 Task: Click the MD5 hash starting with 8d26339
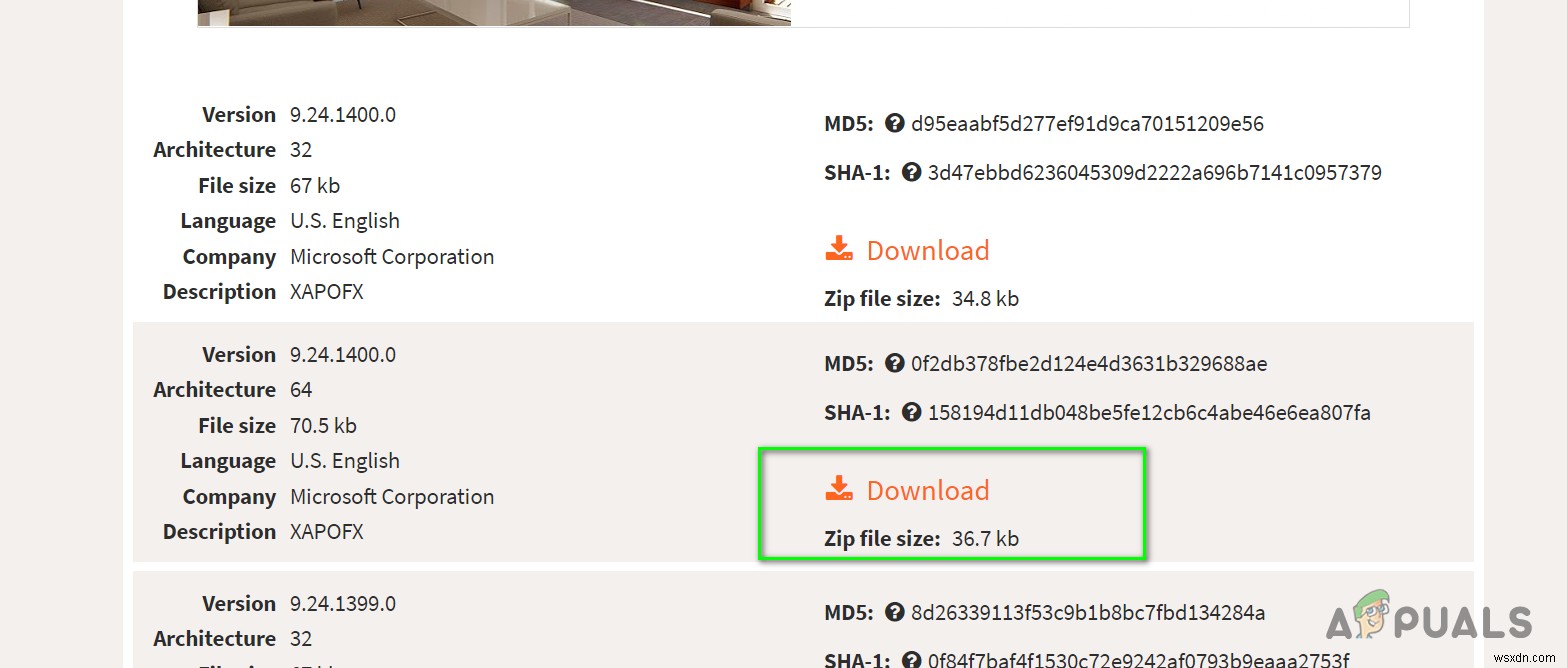click(1088, 612)
